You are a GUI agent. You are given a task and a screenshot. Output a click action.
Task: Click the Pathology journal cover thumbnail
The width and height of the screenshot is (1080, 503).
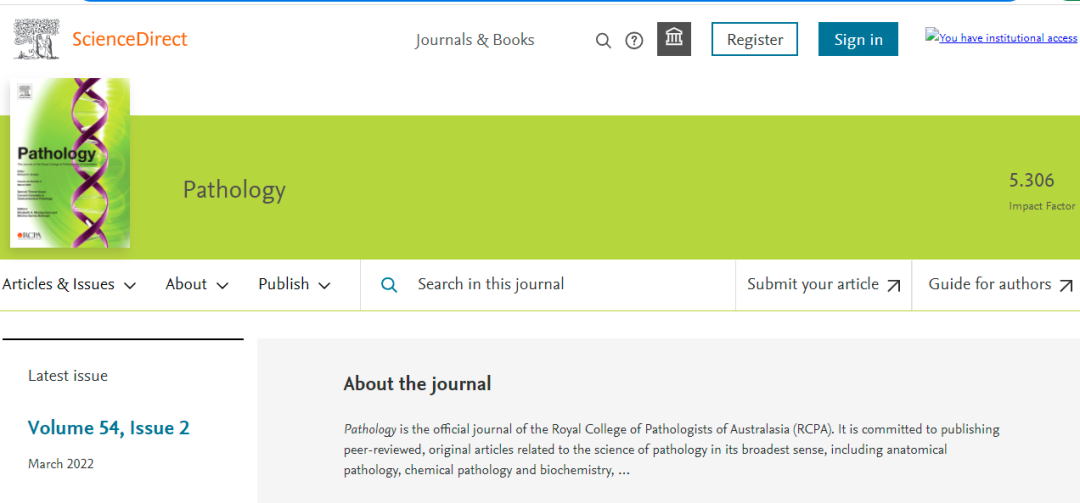tap(70, 163)
